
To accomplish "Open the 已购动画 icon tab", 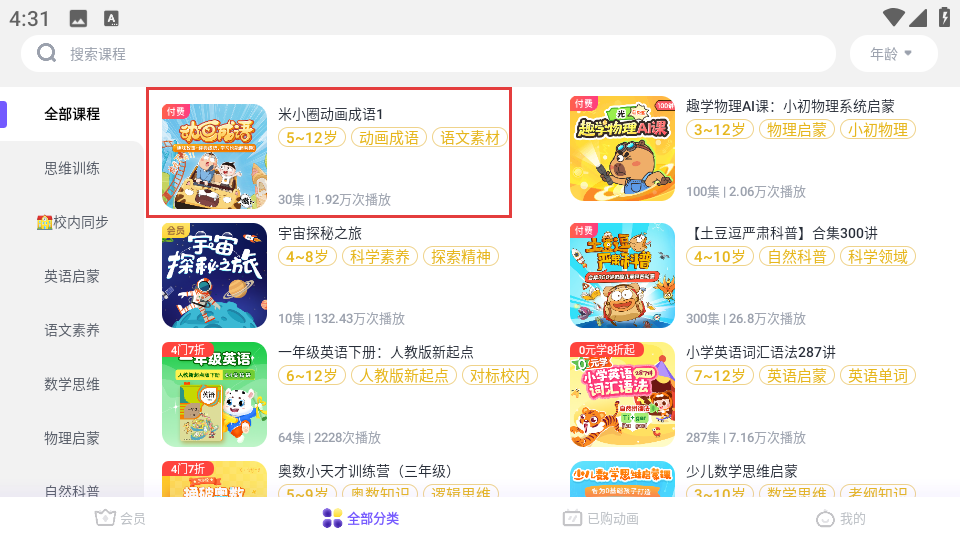I will coord(572,518).
